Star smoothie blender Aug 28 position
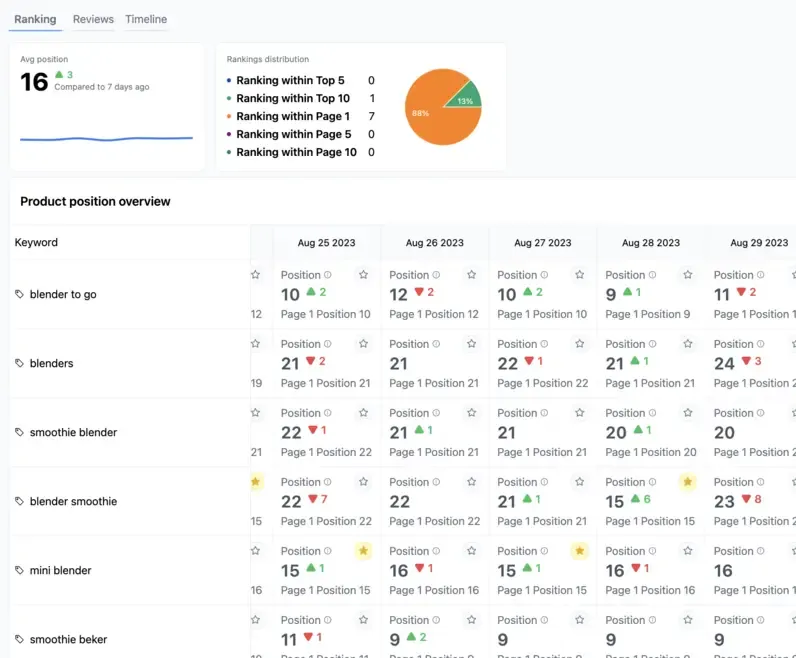 coord(688,413)
